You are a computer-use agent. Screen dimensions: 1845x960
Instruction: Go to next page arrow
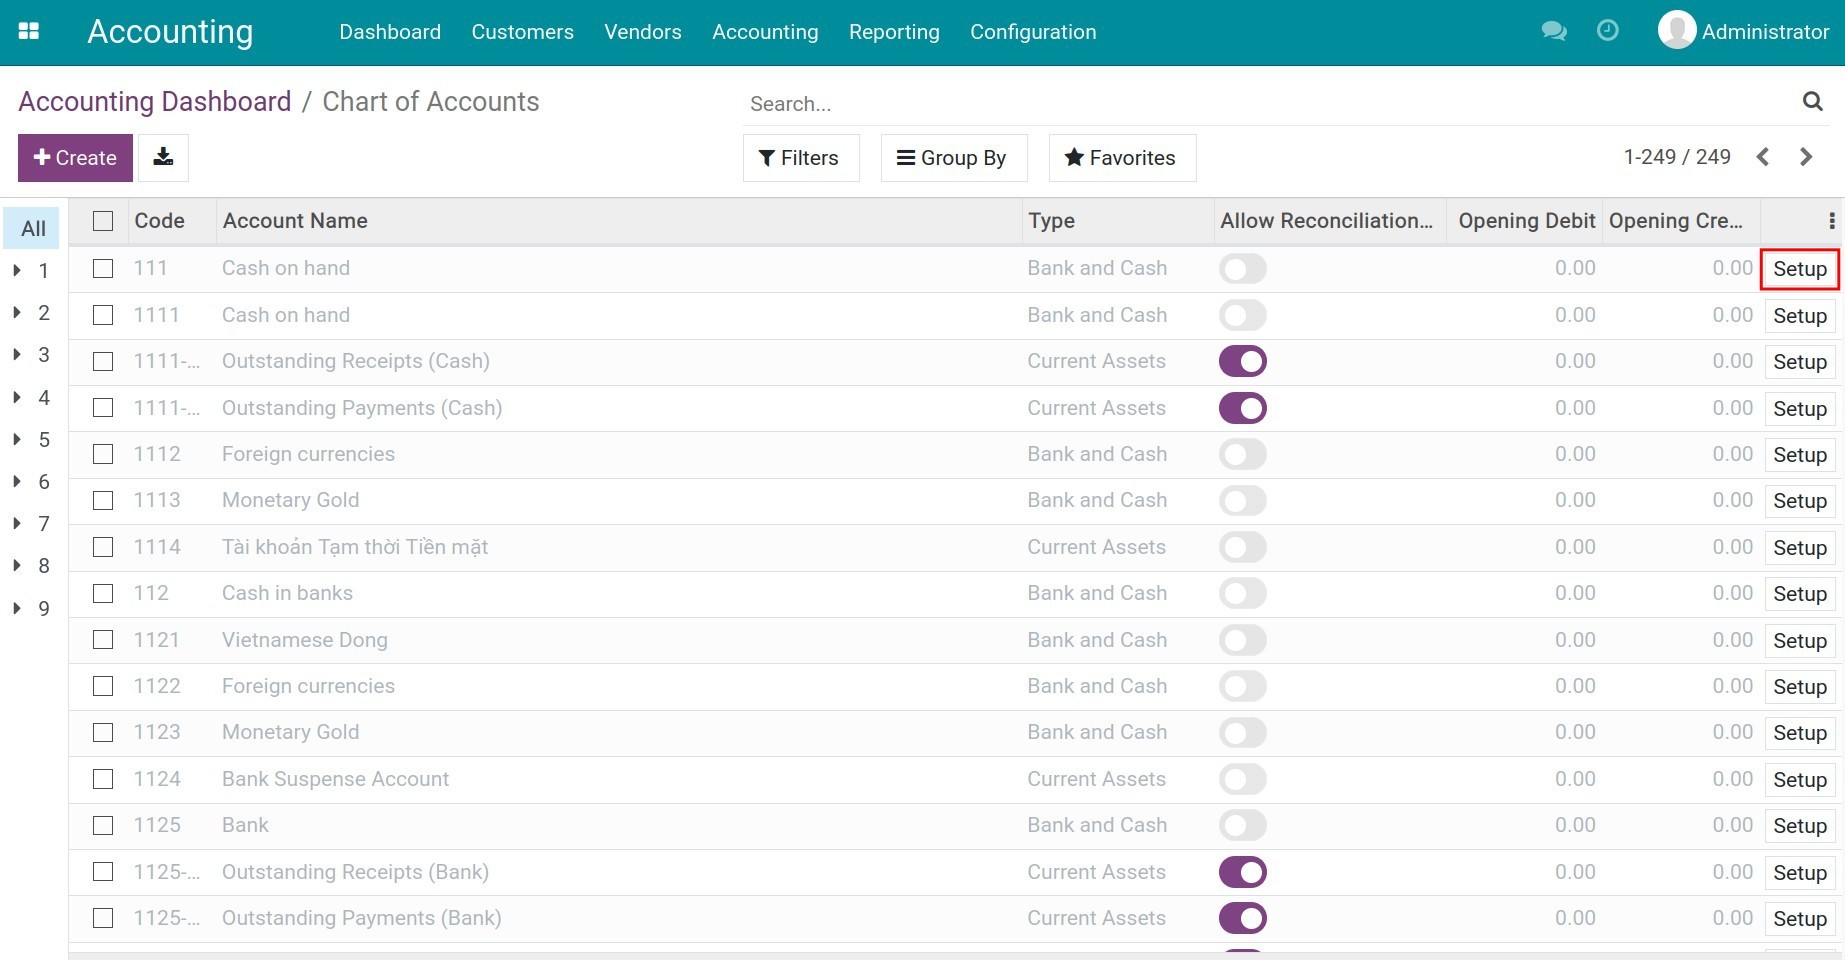(1806, 157)
